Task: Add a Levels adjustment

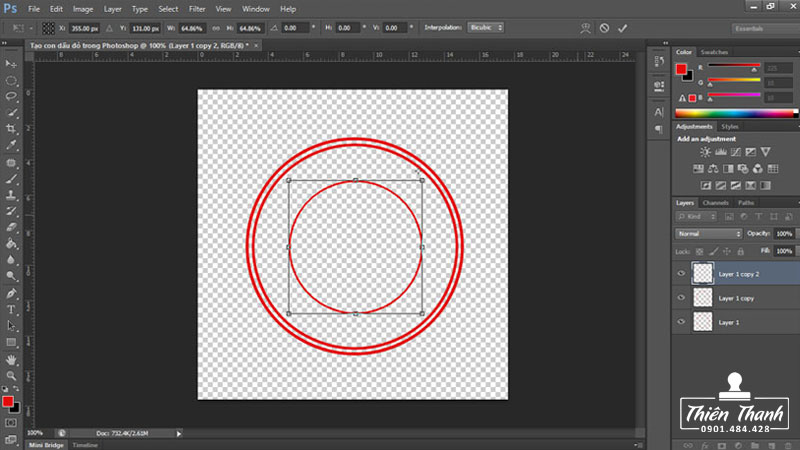Action: pyautogui.click(x=720, y=152)
